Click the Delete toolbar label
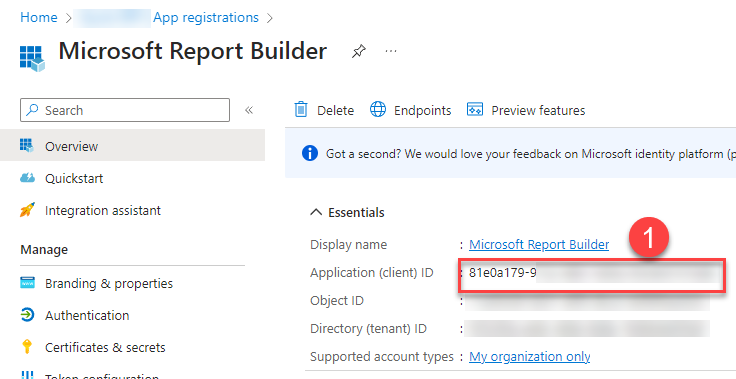 (335, 110)
